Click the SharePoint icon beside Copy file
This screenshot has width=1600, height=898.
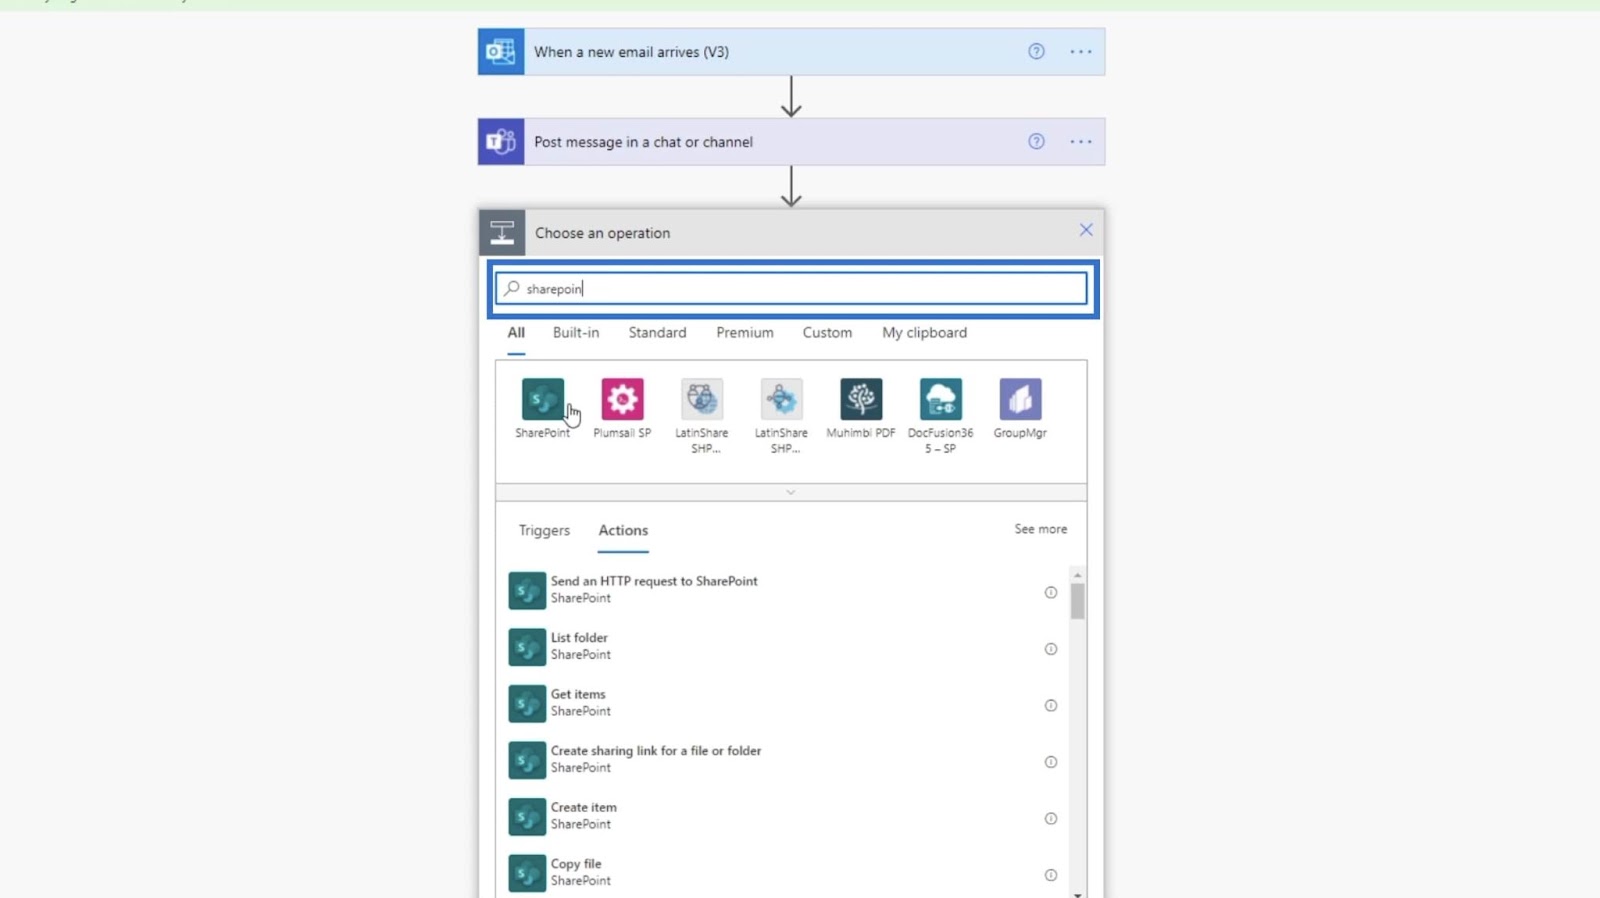pos(527,873)
